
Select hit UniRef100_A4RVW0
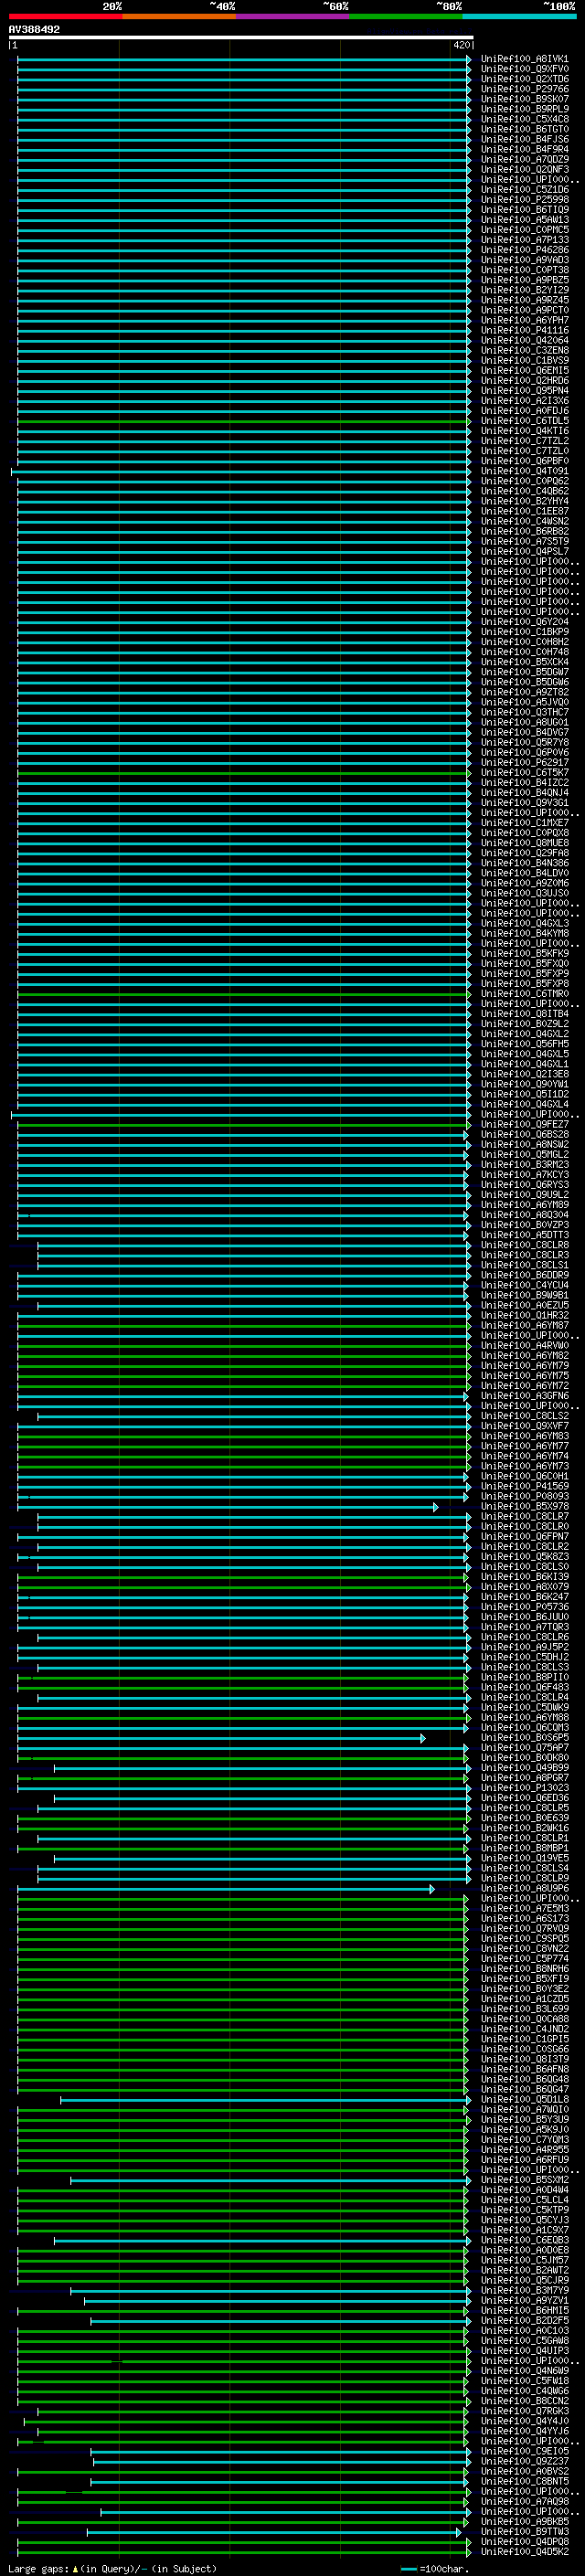point(524,1346)
